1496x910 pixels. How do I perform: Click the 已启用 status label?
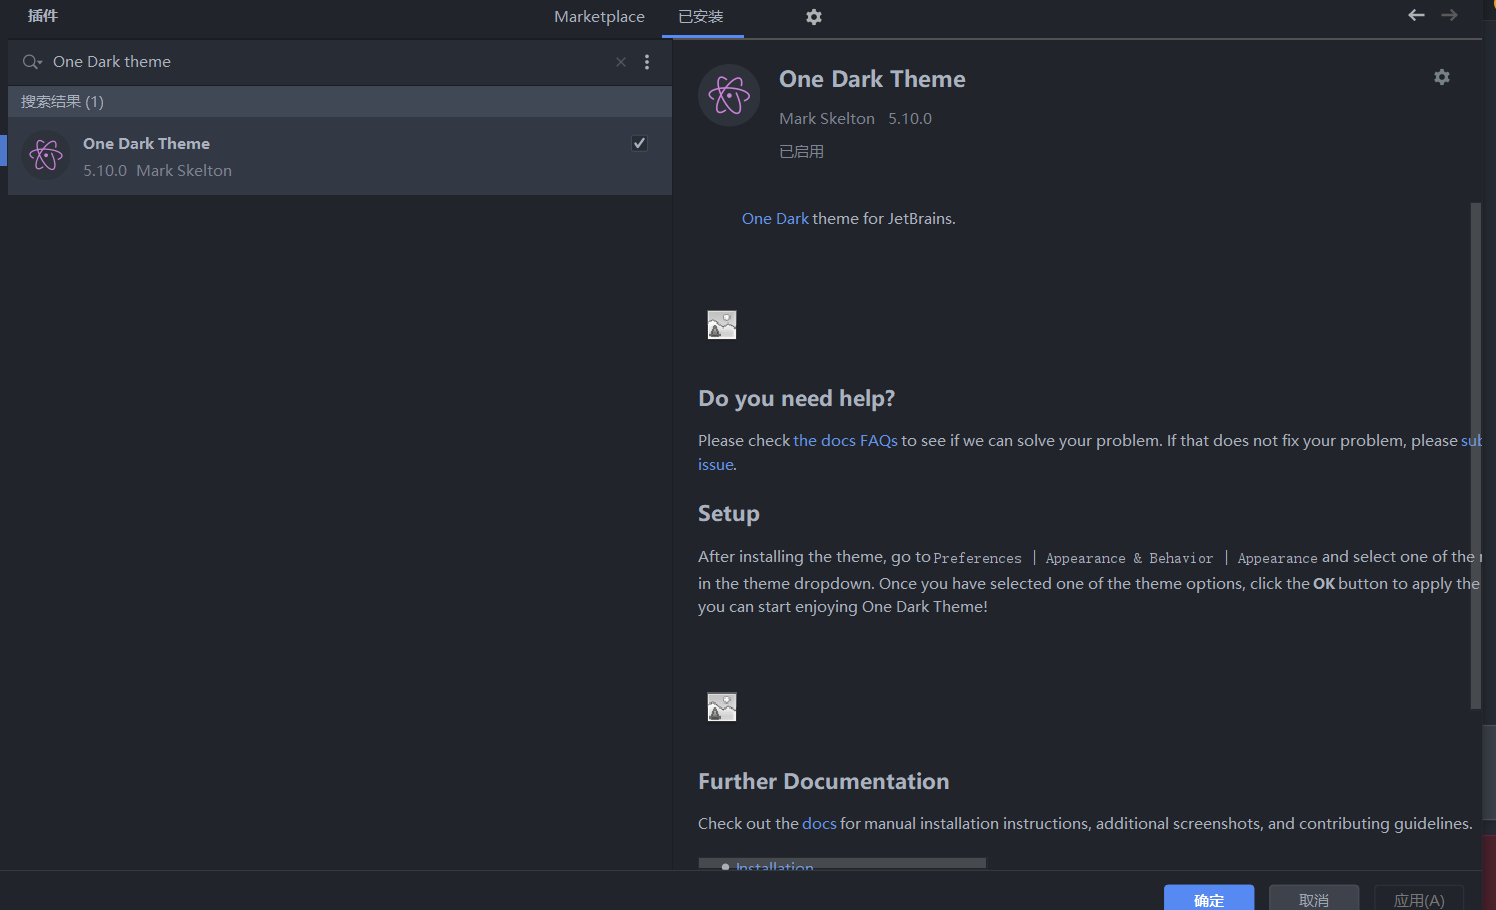(x=801, y=152)
